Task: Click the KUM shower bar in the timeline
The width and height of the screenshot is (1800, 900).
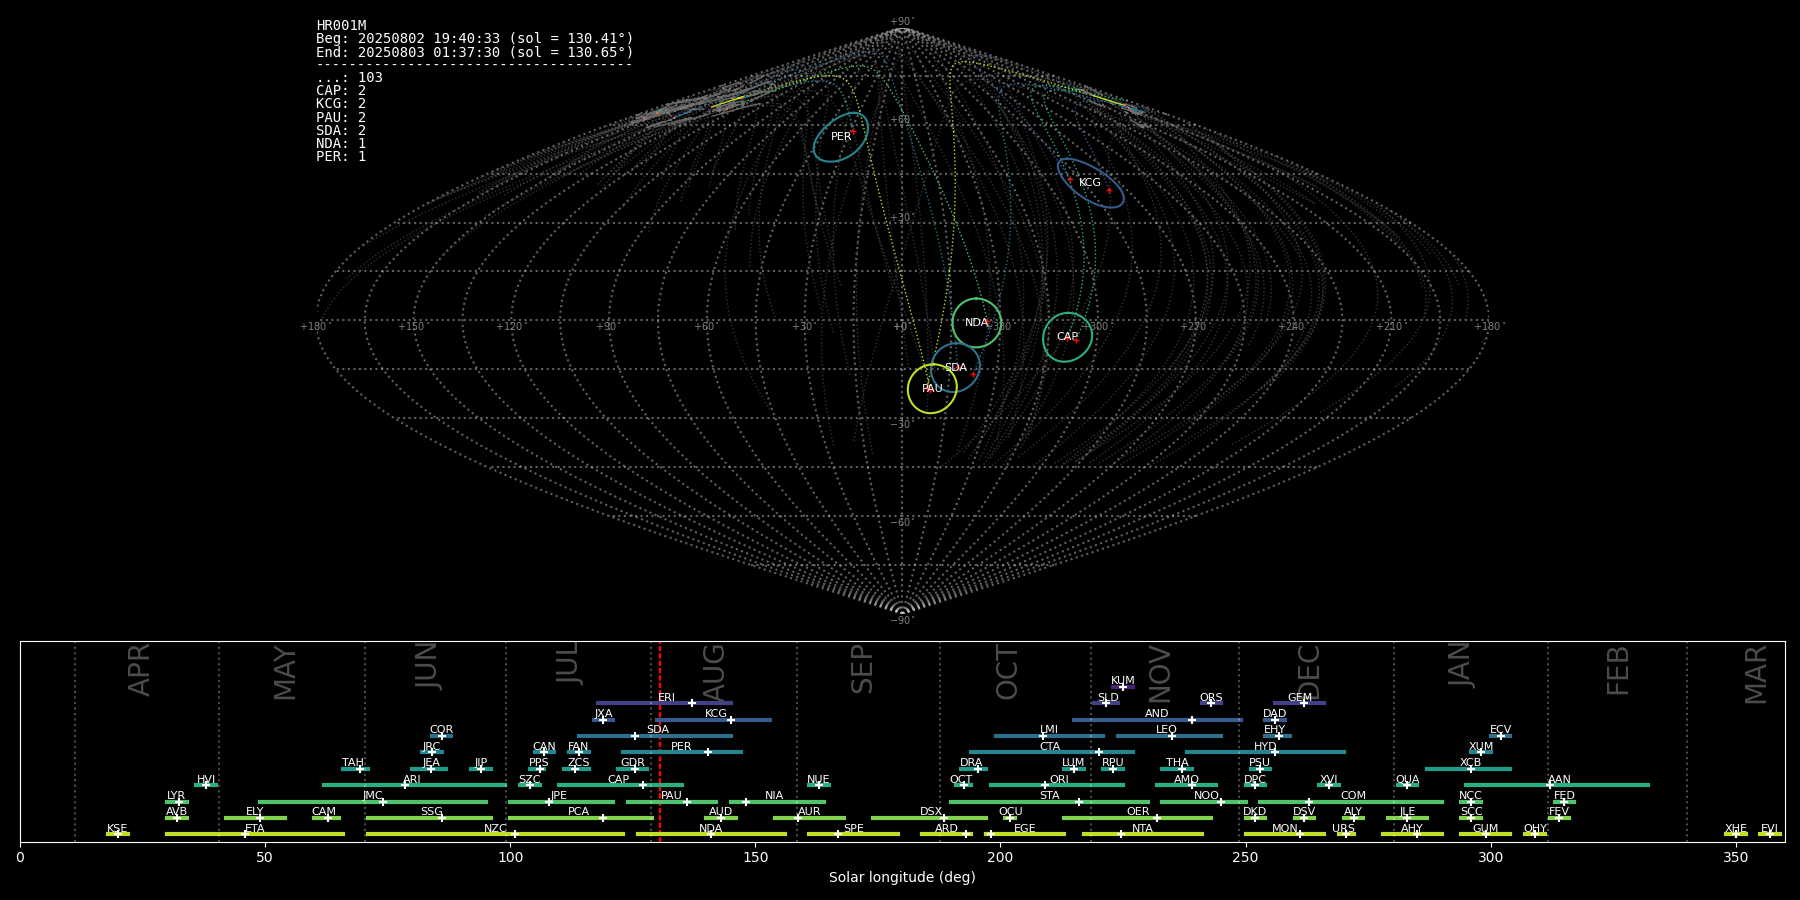Action: pos(1123,687)
